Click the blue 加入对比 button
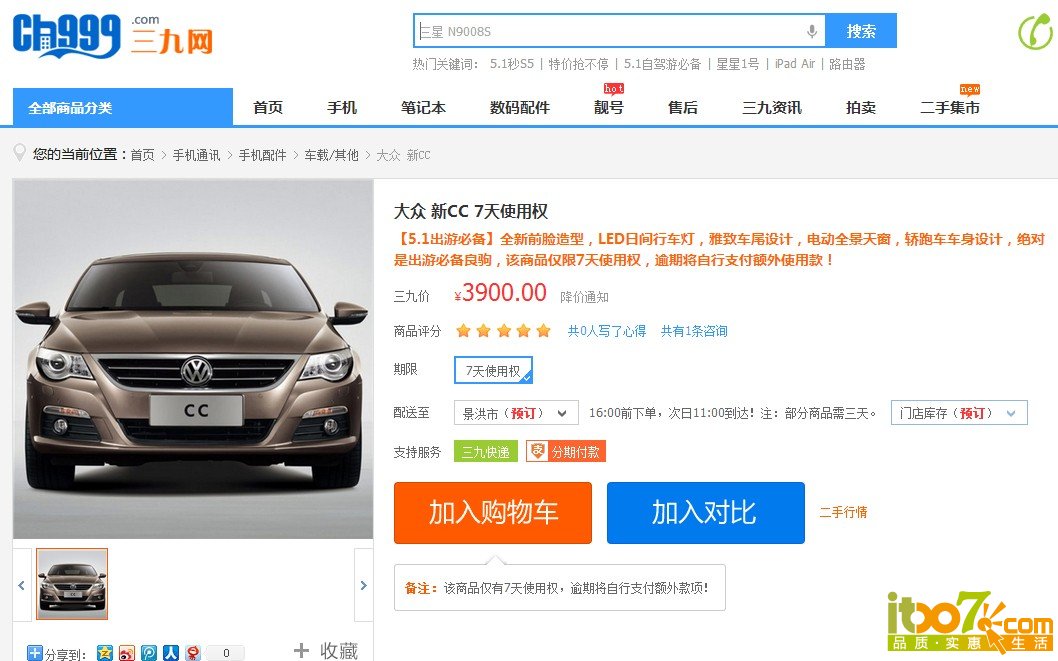The width and height of the screenshot is (1058, 661). click(x=706, y=513)
